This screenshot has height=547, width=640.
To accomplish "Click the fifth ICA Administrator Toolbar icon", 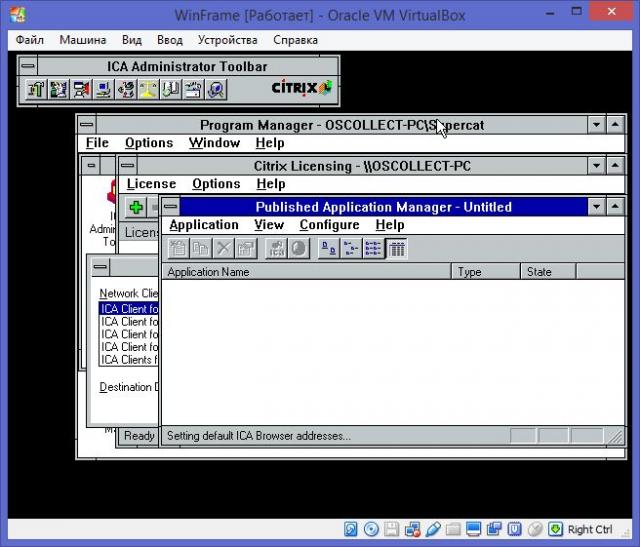I will [x=126, y=89].
